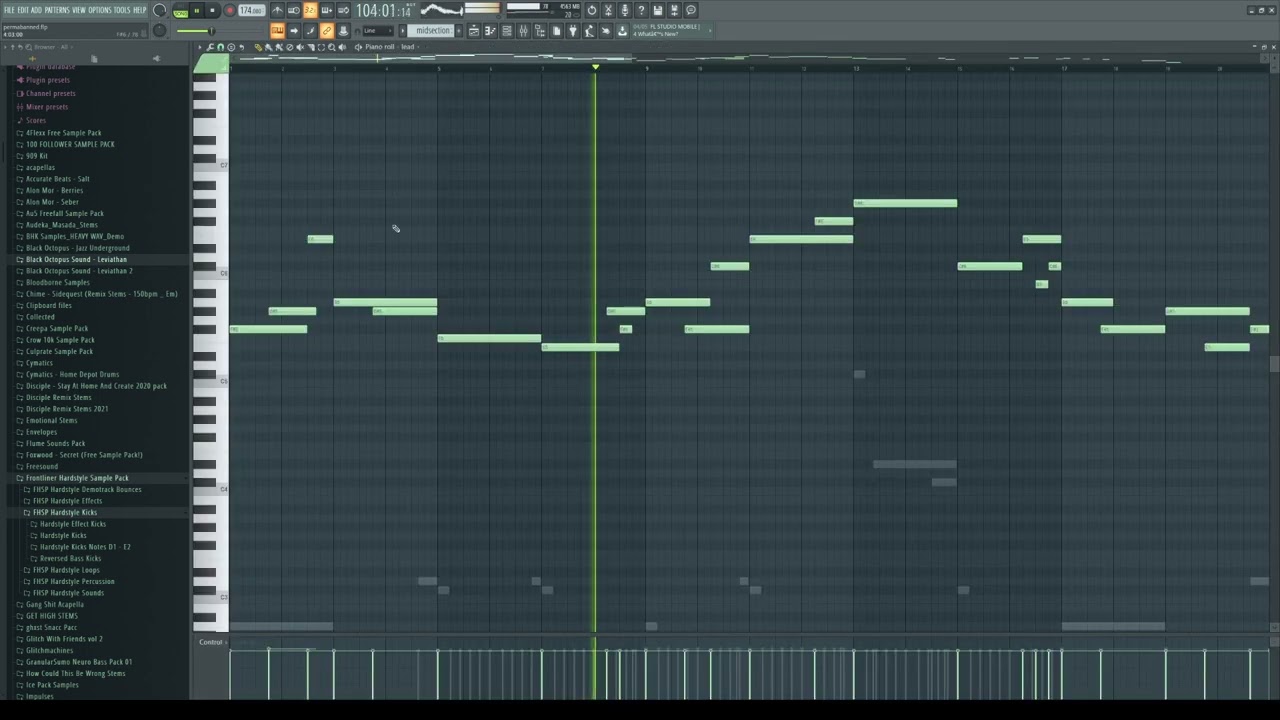Screen dimensions: 1280x720
Task: Open the chat bubble icon in top toolbar
Action: (690, 10)
